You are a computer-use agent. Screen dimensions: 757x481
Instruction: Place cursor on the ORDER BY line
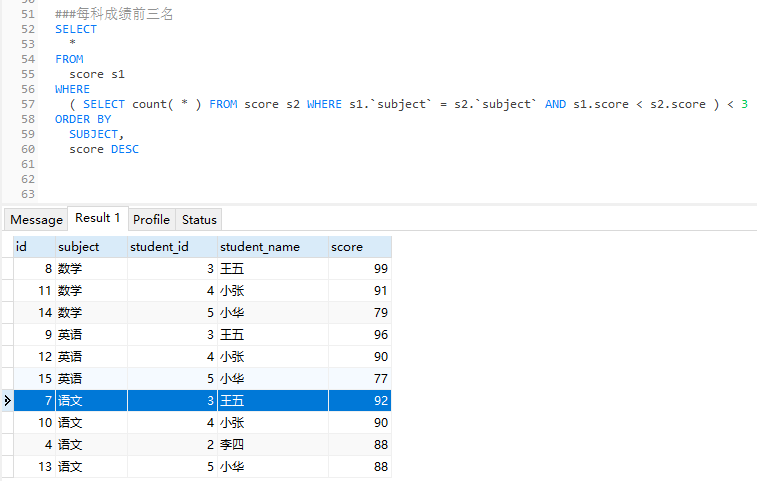pyautogui.click(x=83, y=119)
